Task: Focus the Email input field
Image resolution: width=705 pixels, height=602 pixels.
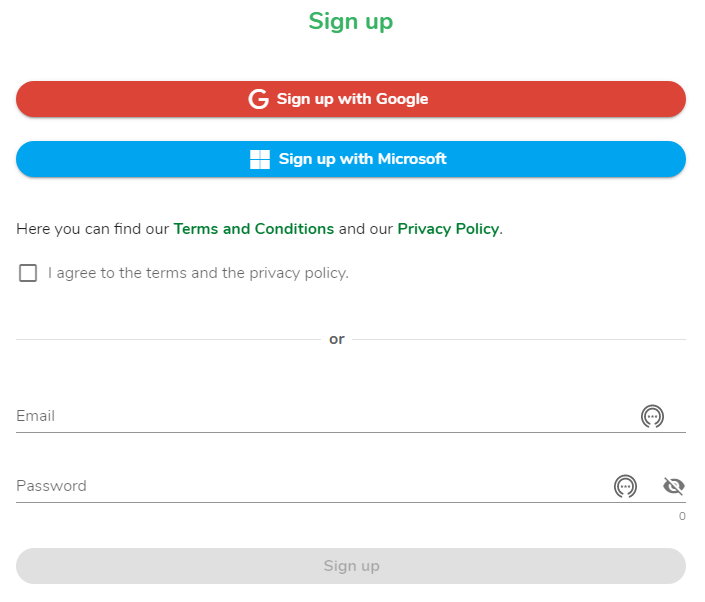Action: coord(326,416)
